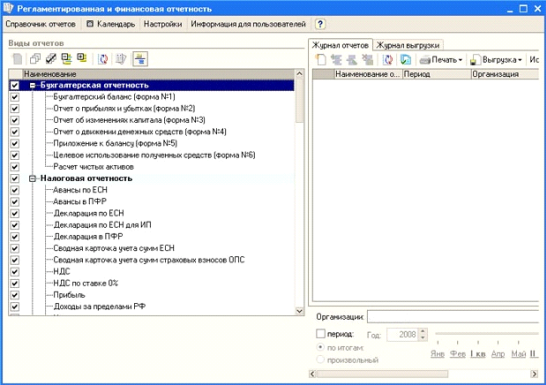Screen dimensions: 546x385
Task: Refresh the Журнал отчетов list
Action: pos(388,60)
